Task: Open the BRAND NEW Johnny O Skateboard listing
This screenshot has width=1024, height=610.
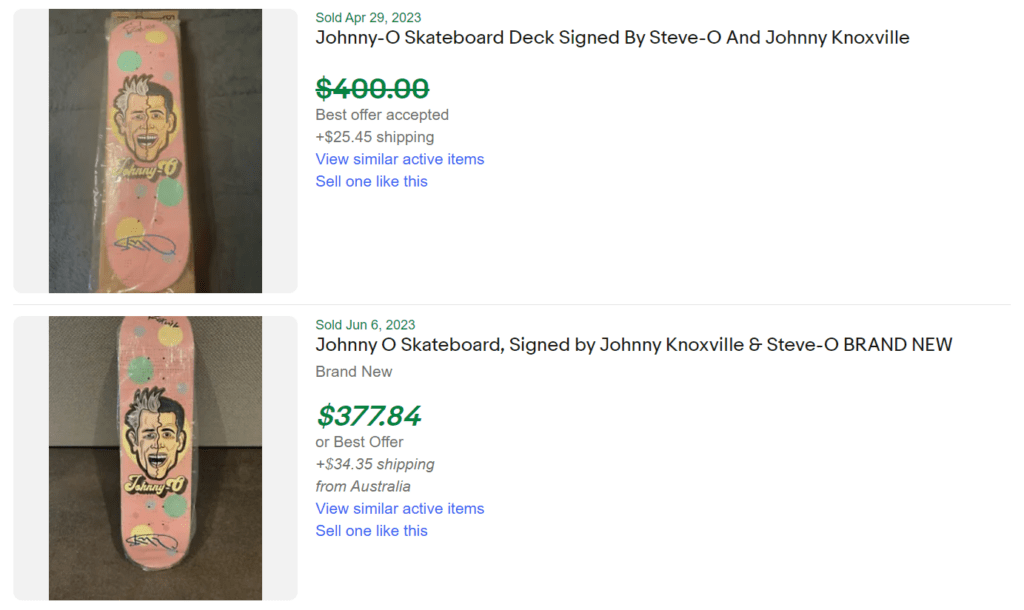Action: pos(633,344)
